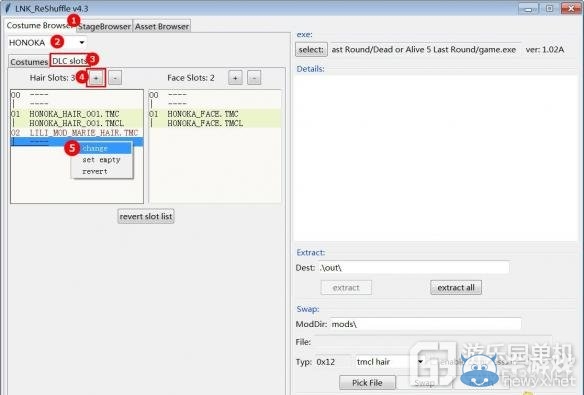Remove a hair slot with the minus button
The image size is (584, 395).
(115, 78)
